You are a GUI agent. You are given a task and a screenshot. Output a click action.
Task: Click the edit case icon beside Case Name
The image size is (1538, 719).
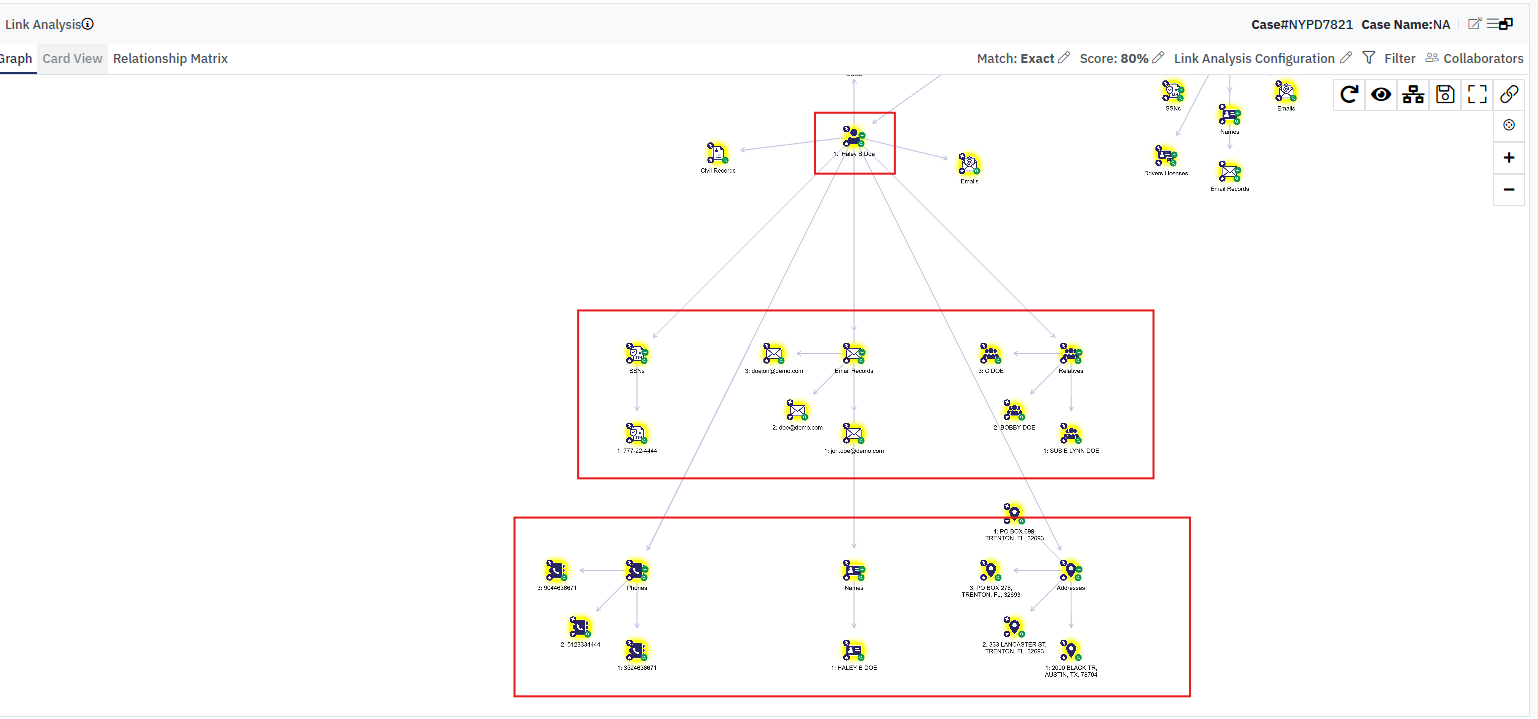click(x=1474, y=24)
